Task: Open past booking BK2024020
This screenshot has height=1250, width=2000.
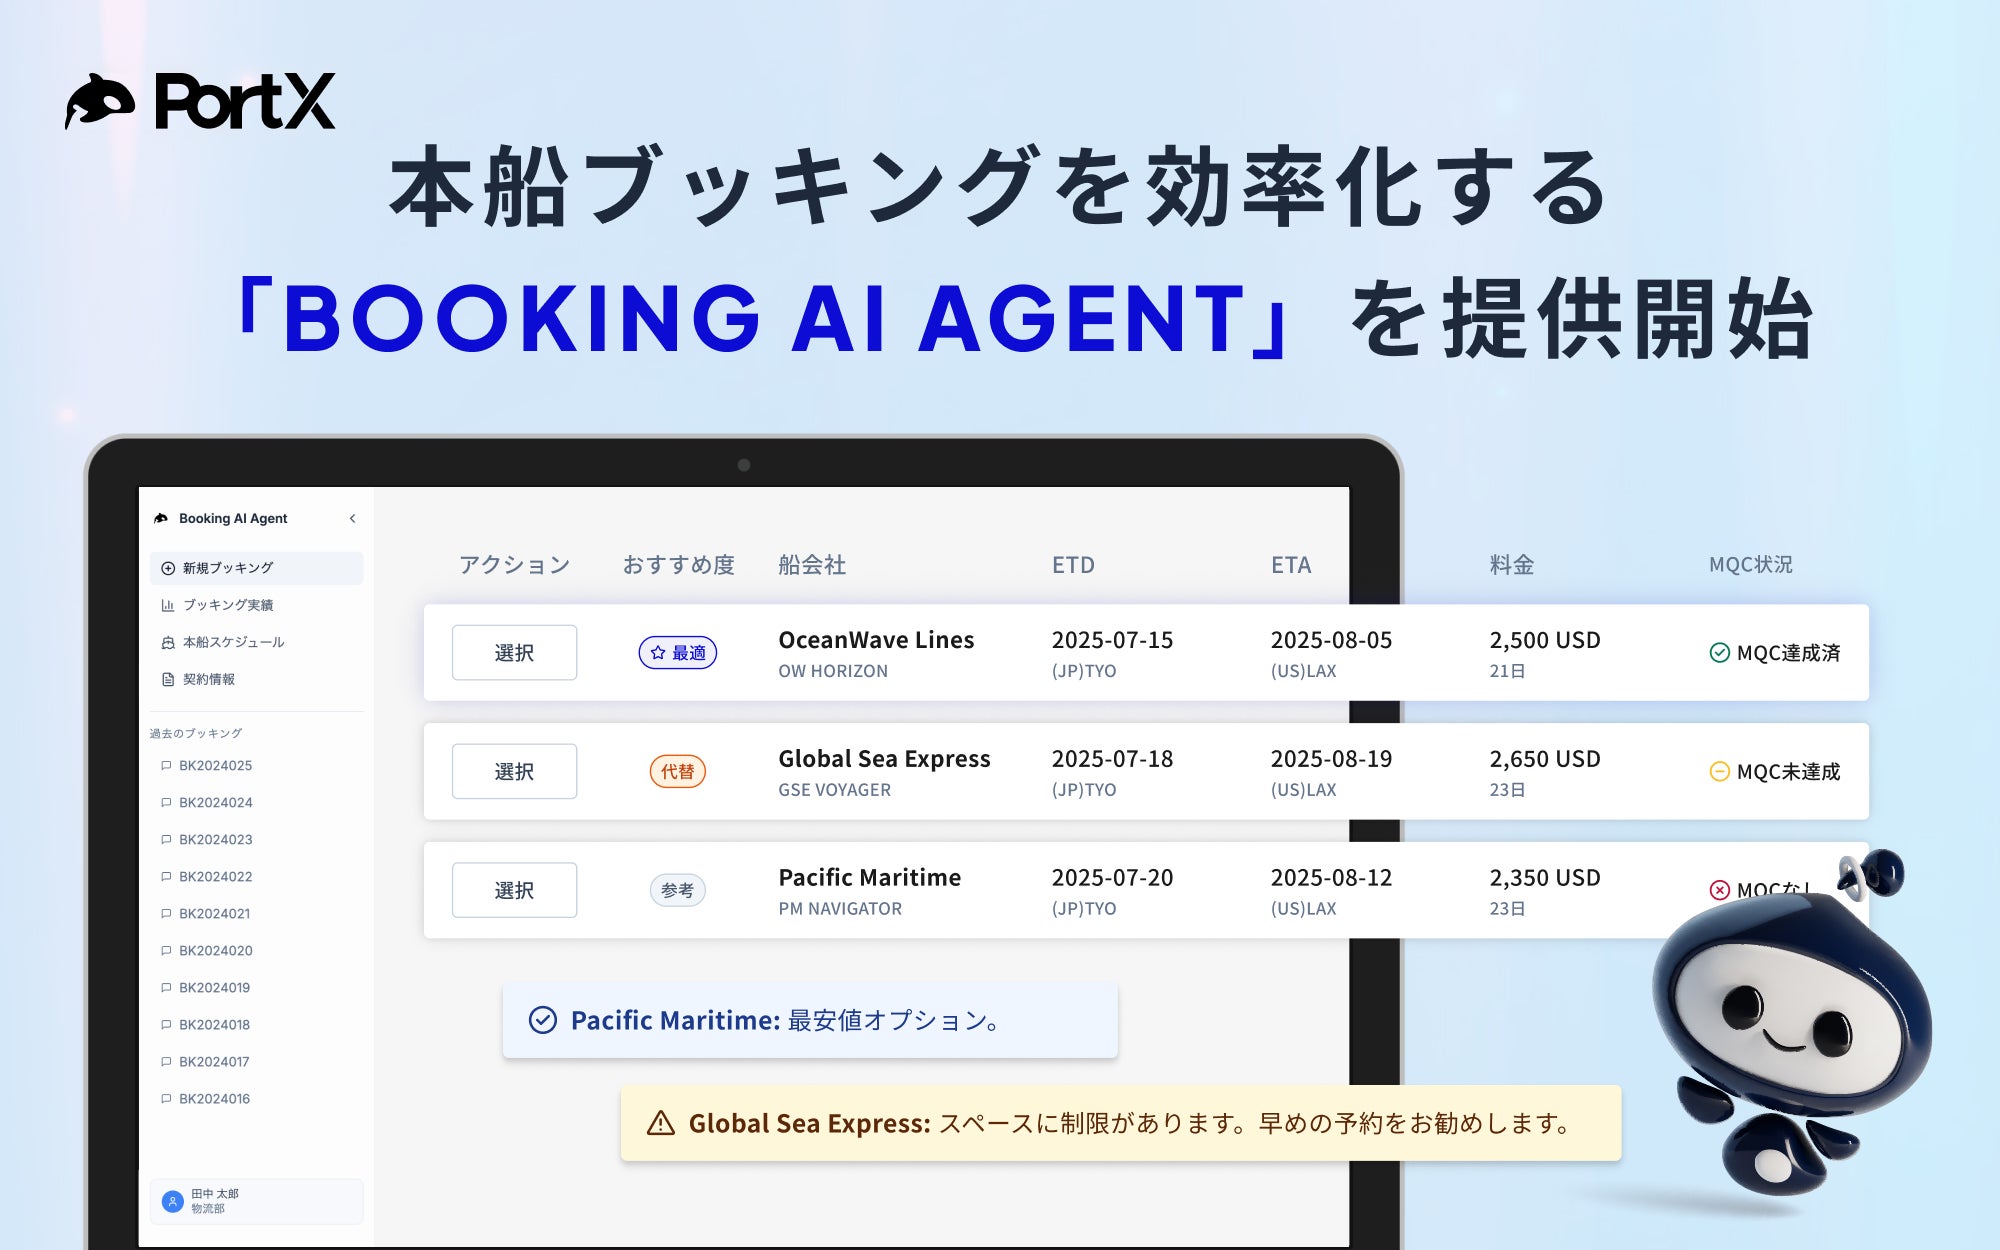Action: point(215,951)
